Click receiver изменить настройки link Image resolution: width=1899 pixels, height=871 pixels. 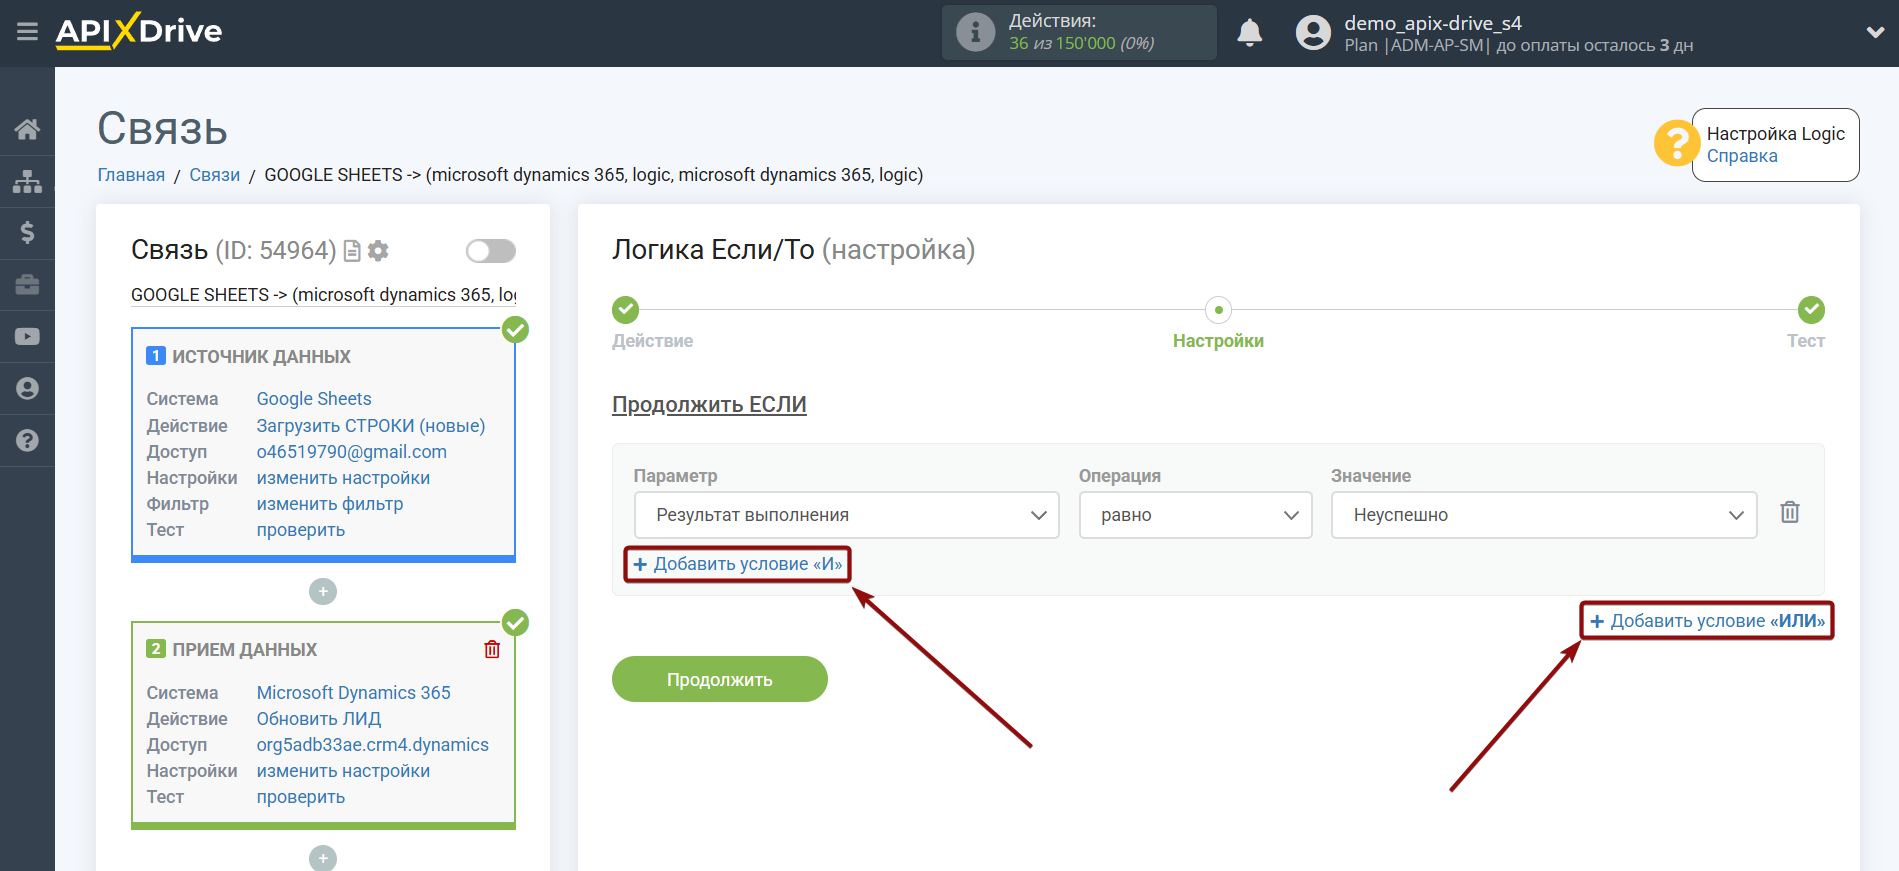(x=343, y=771)
